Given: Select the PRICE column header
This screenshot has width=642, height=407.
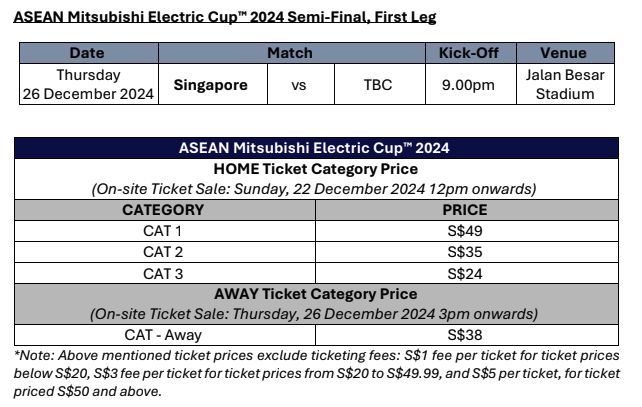Looking at the screenshot, I should point(465,210).
